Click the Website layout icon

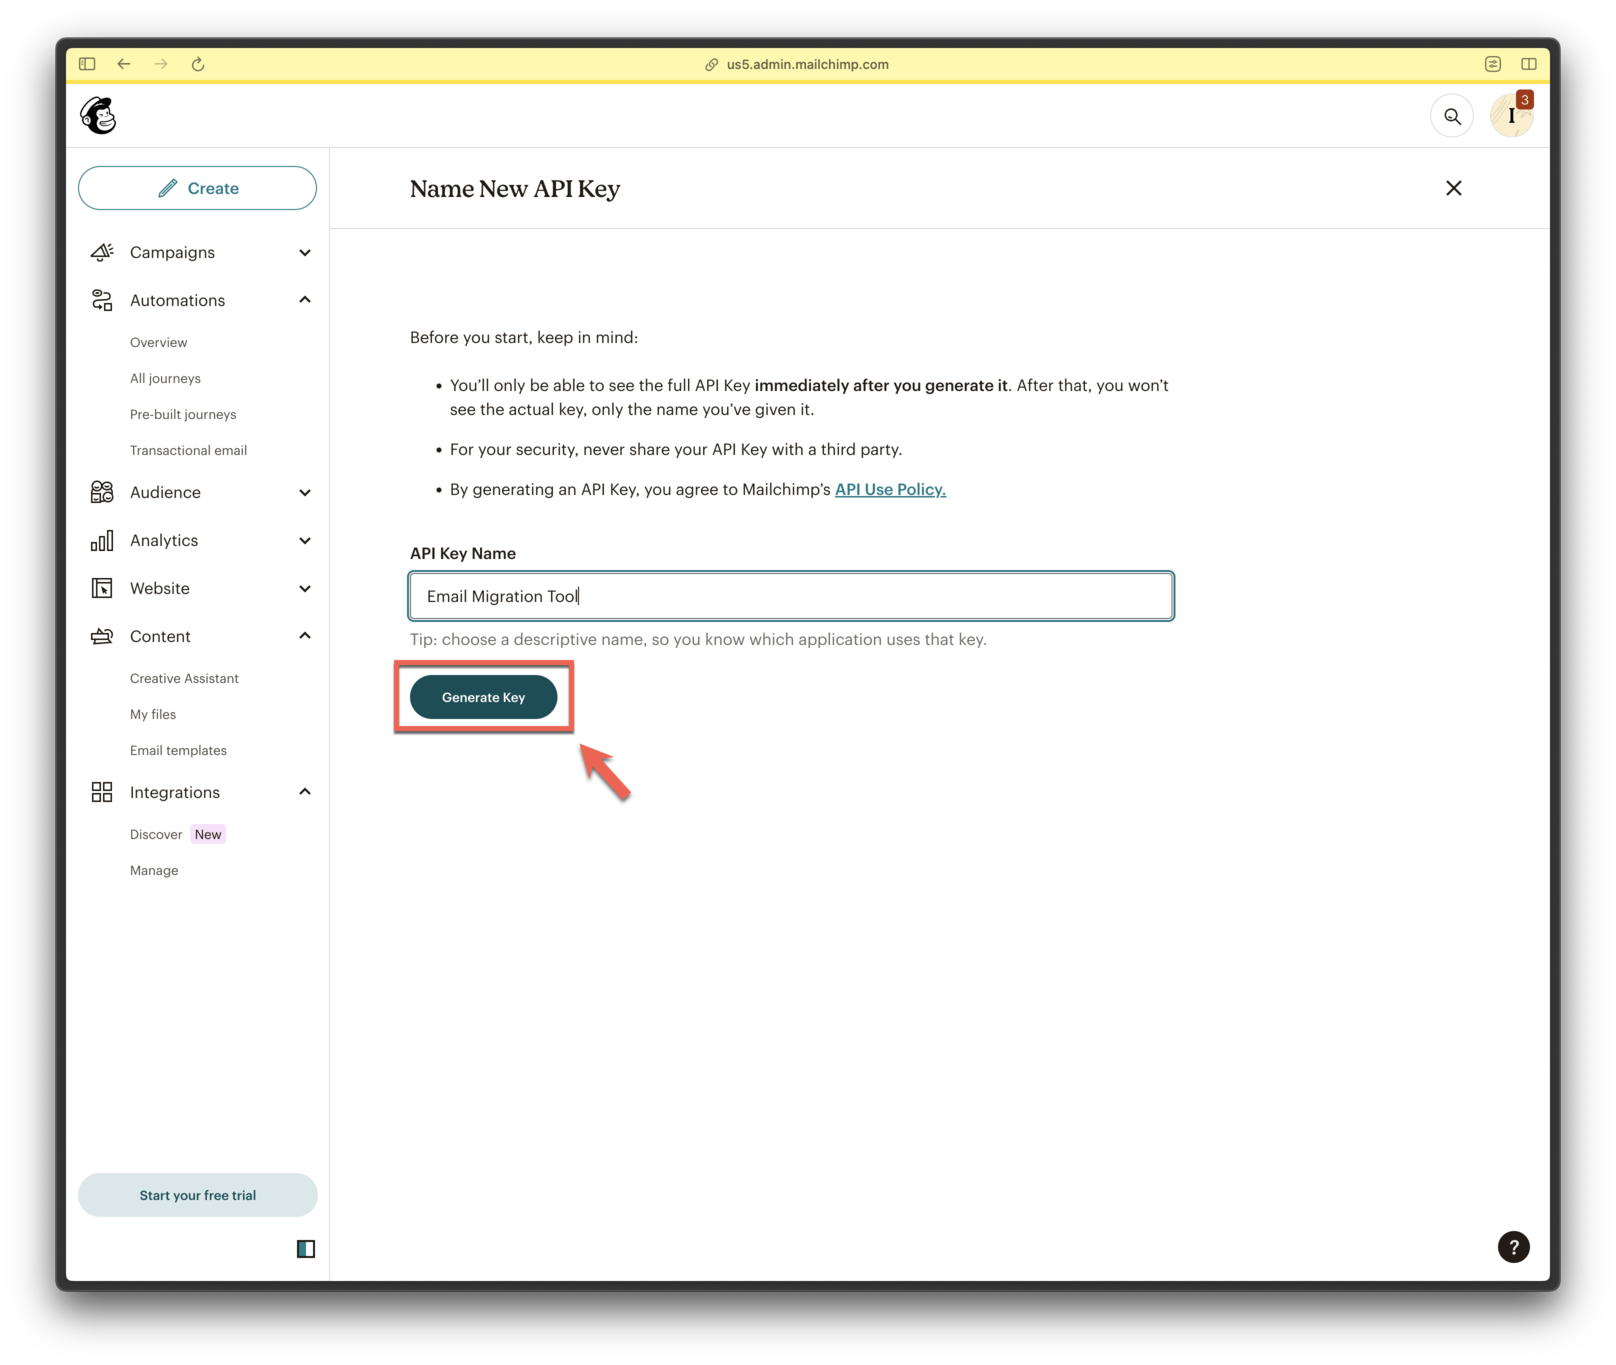click(x=102, y=588)
